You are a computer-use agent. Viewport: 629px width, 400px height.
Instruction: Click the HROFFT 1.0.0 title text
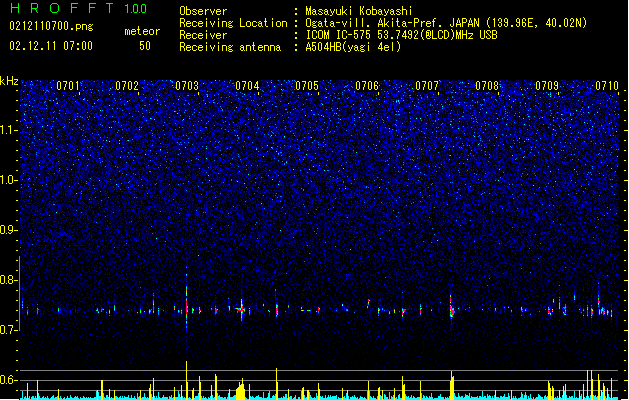point(79,8)
